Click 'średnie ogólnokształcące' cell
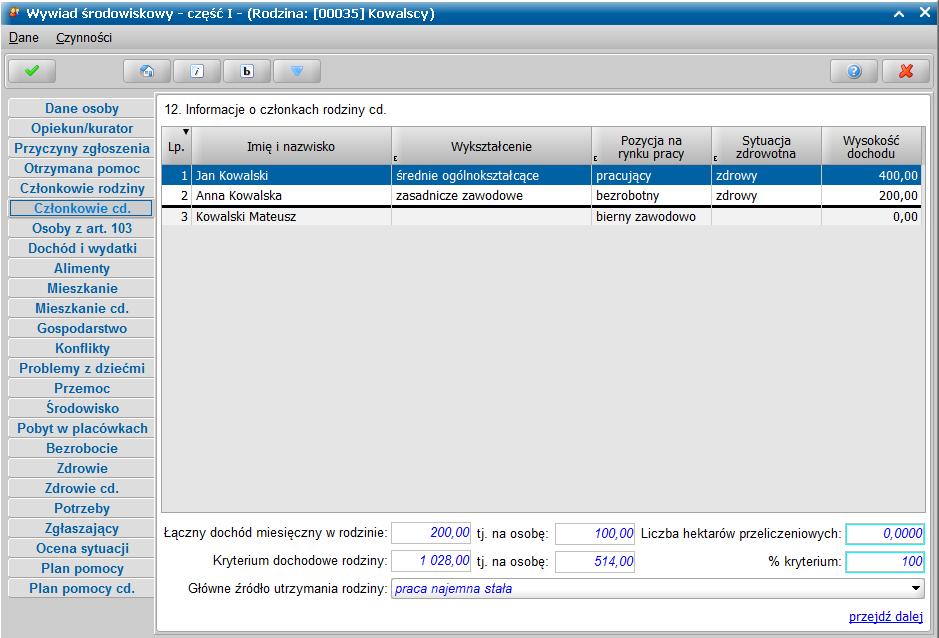Viewport: 939px width, 638px height. 491,176
